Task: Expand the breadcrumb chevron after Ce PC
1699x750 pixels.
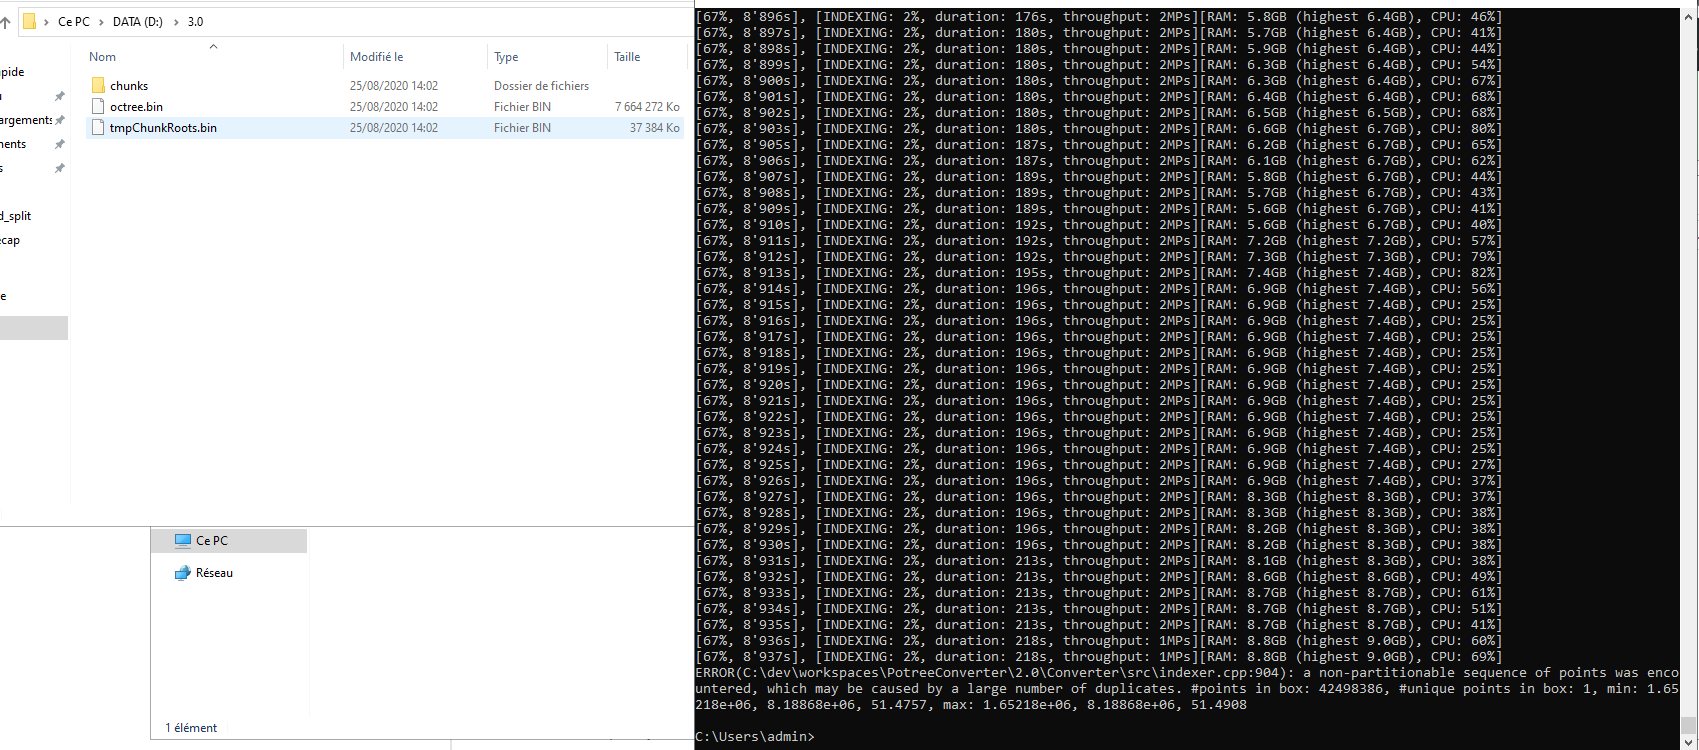Action: click(101, 21)
